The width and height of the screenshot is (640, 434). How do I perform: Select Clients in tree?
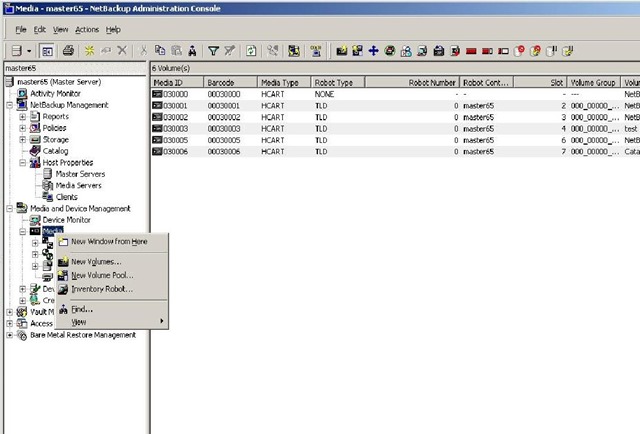tap(67, 197)
